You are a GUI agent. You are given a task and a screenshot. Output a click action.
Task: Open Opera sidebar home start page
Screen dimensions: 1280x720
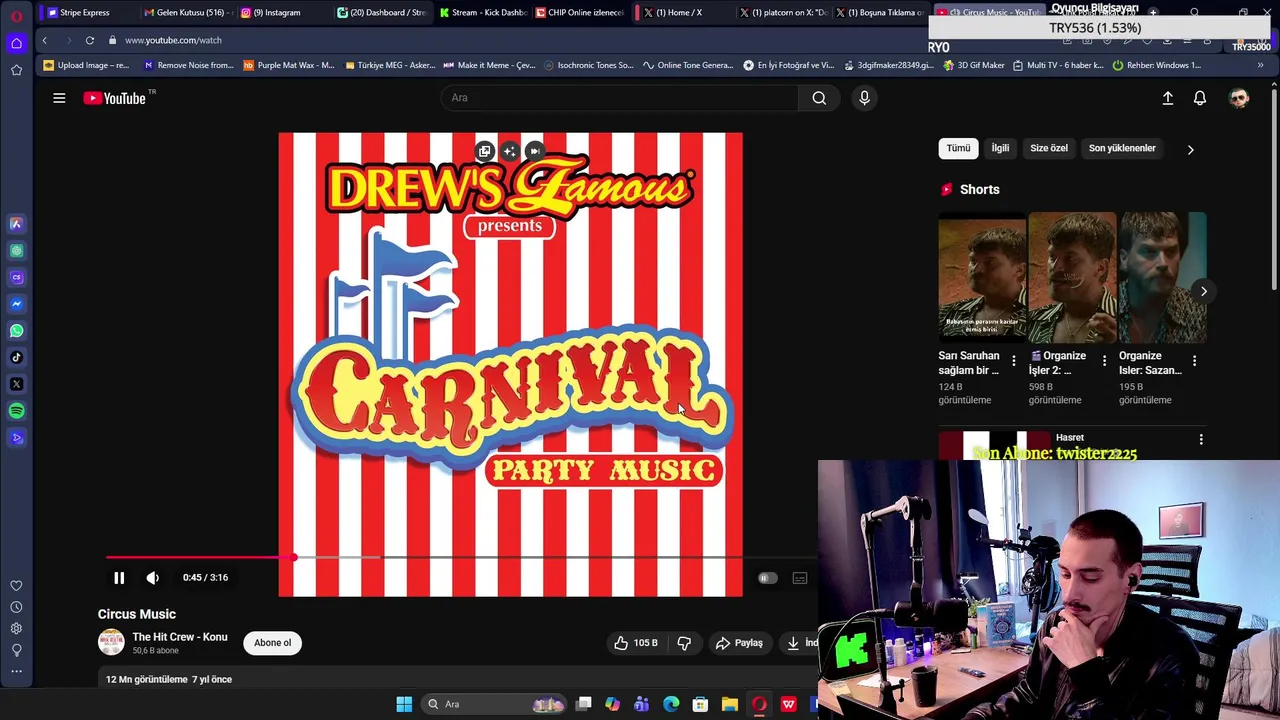(x=16, y=43)
